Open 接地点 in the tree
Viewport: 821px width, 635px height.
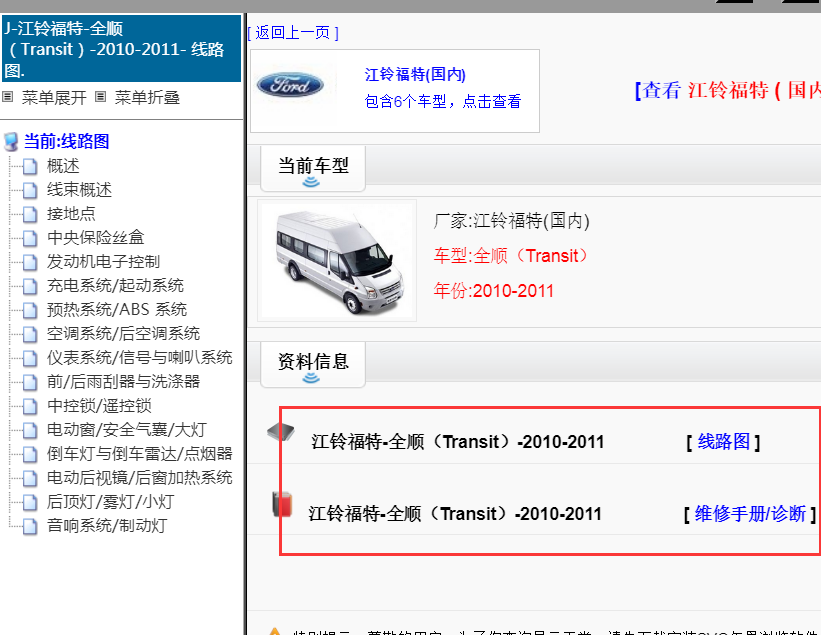point(71,214)
